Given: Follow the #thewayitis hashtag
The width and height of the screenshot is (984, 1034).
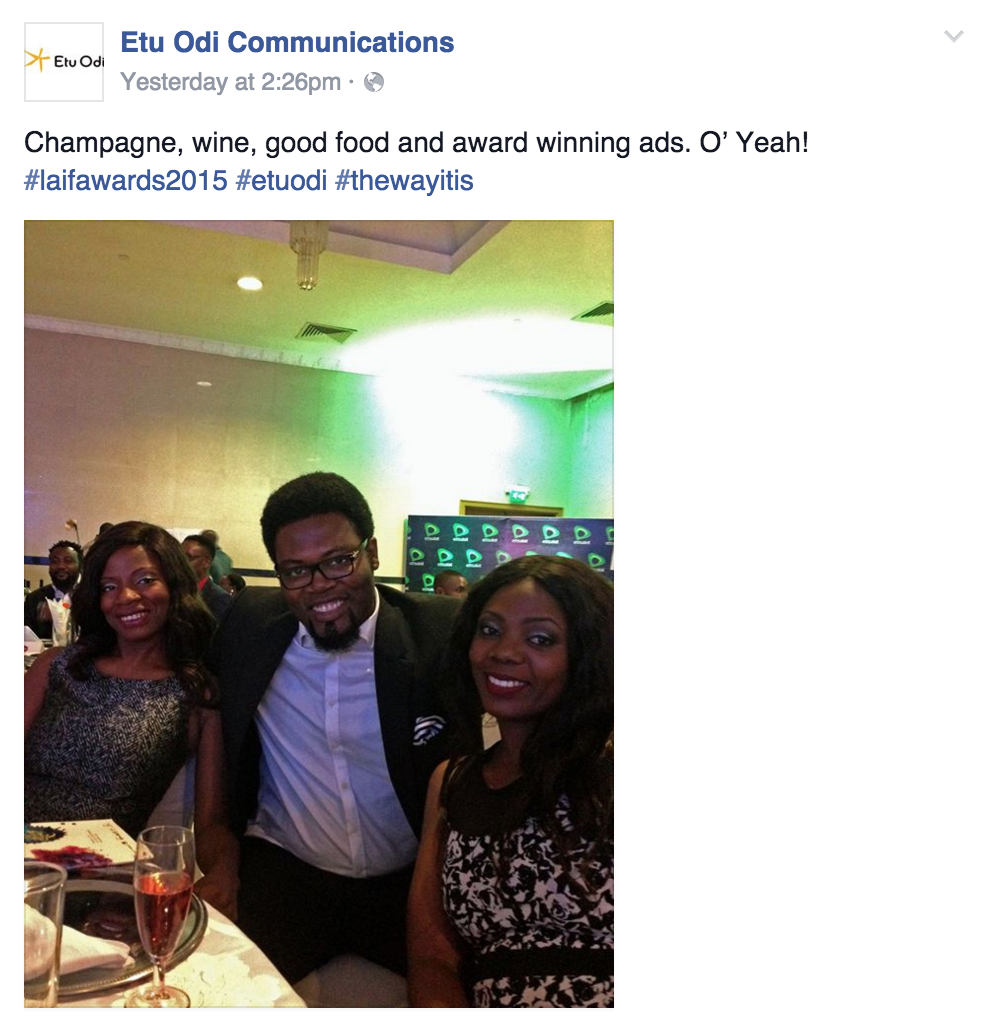Looking at the screenshot, I should click(x=404, y=180).
